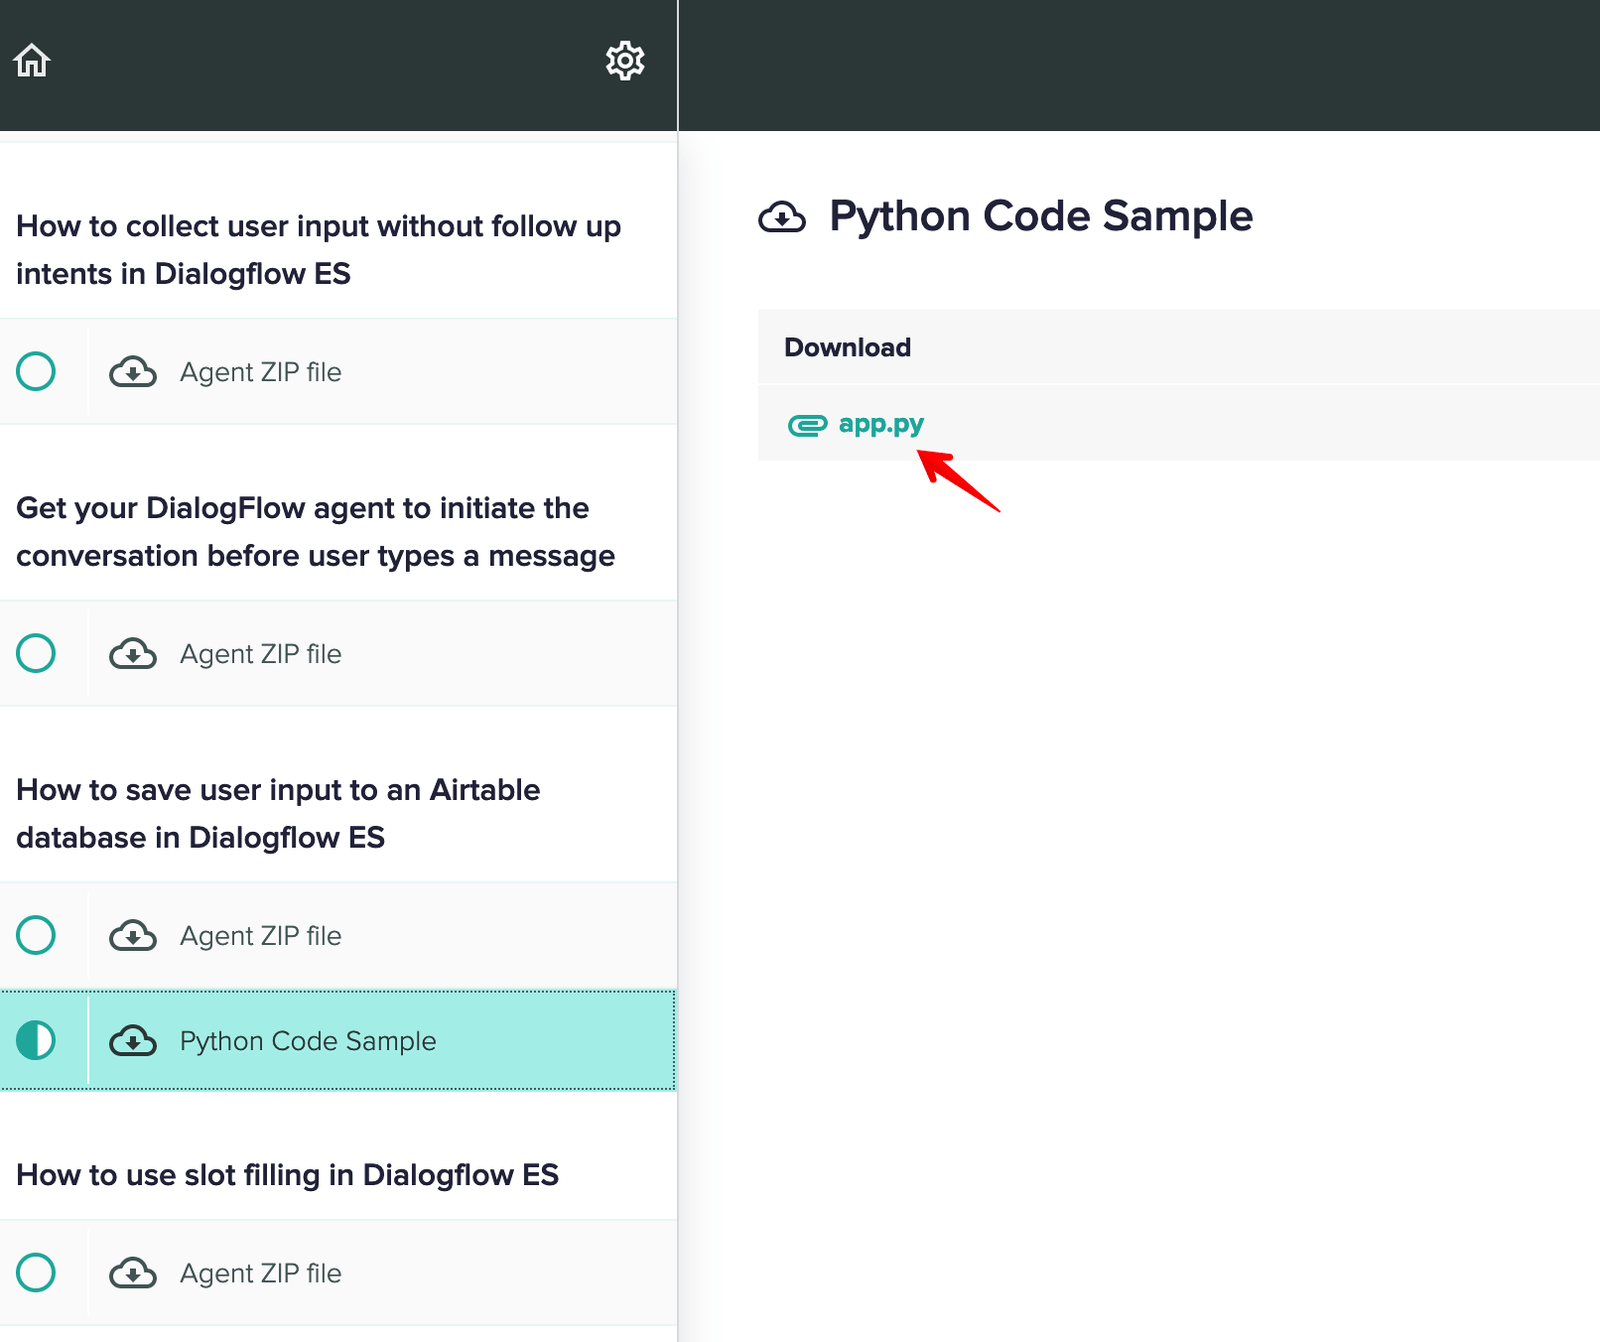Download app.py from the main panel
1600x1342 pixels.
tap(880, 424)
